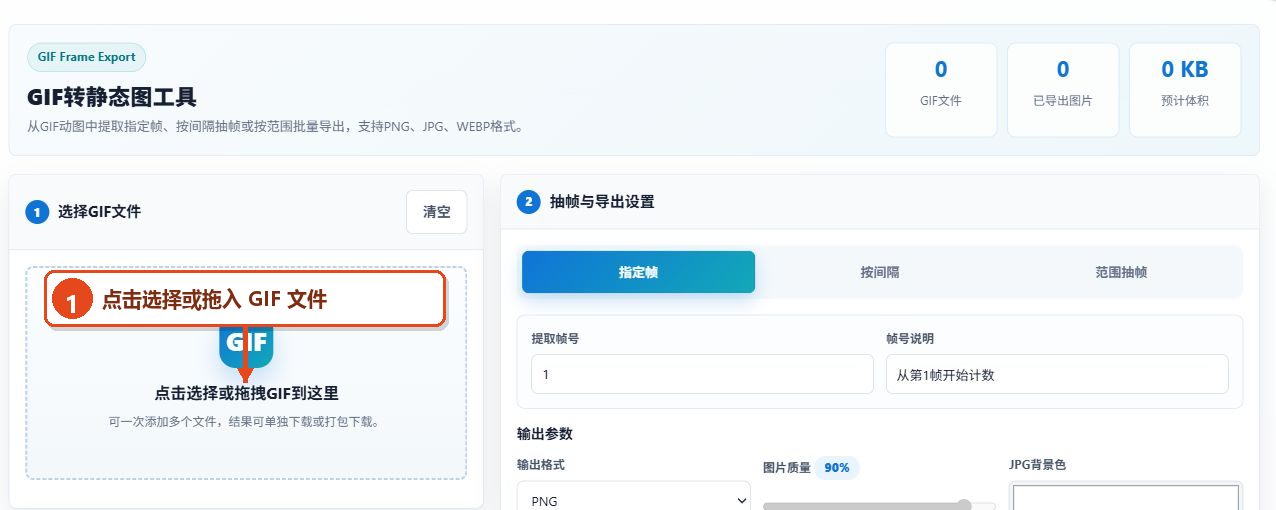Click the 抽帧与导出设置 section heading
The height and width of the screenshot is (510, 1276).
click(602, 201)
